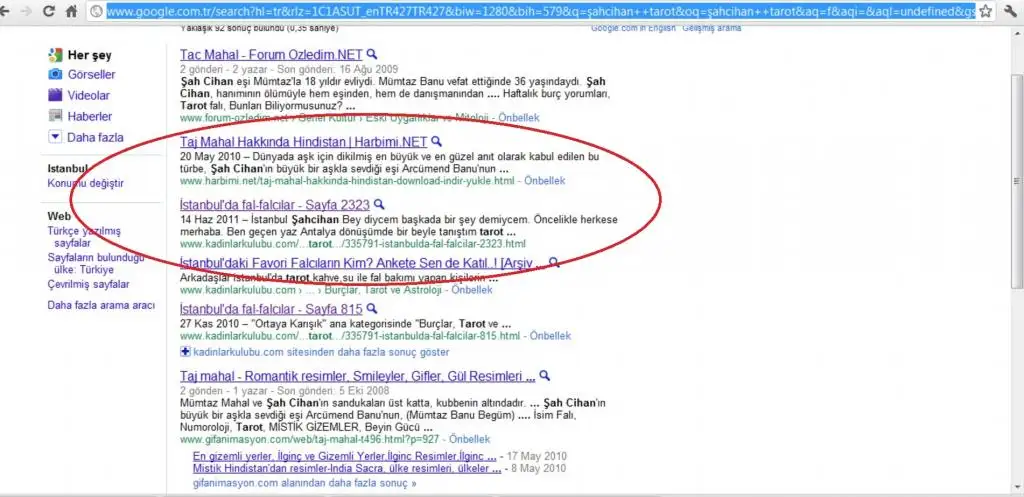Preview magnifier next to Sayfa 815 result
Image resolution: width=1024 pixels, height=497 pixels.
tap(372, 308)
